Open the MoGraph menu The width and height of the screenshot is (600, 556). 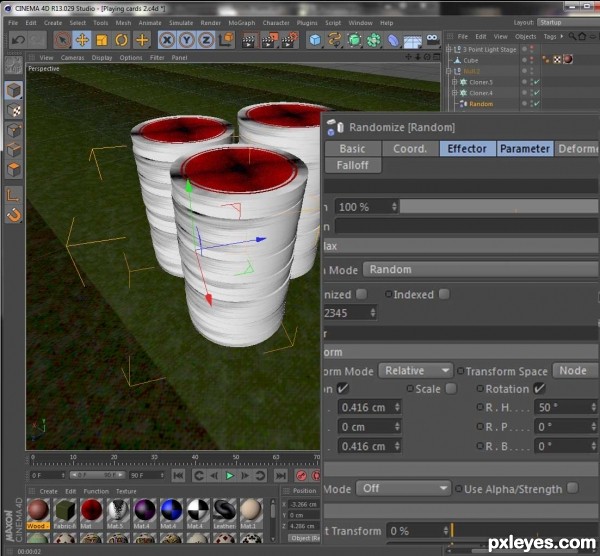(x=241, y=23)
